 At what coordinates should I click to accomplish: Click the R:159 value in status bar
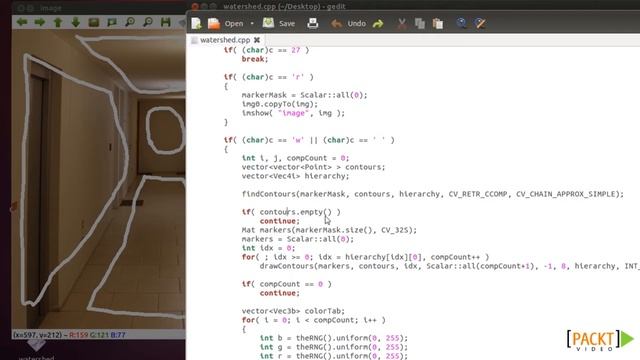tap(78, 335)
